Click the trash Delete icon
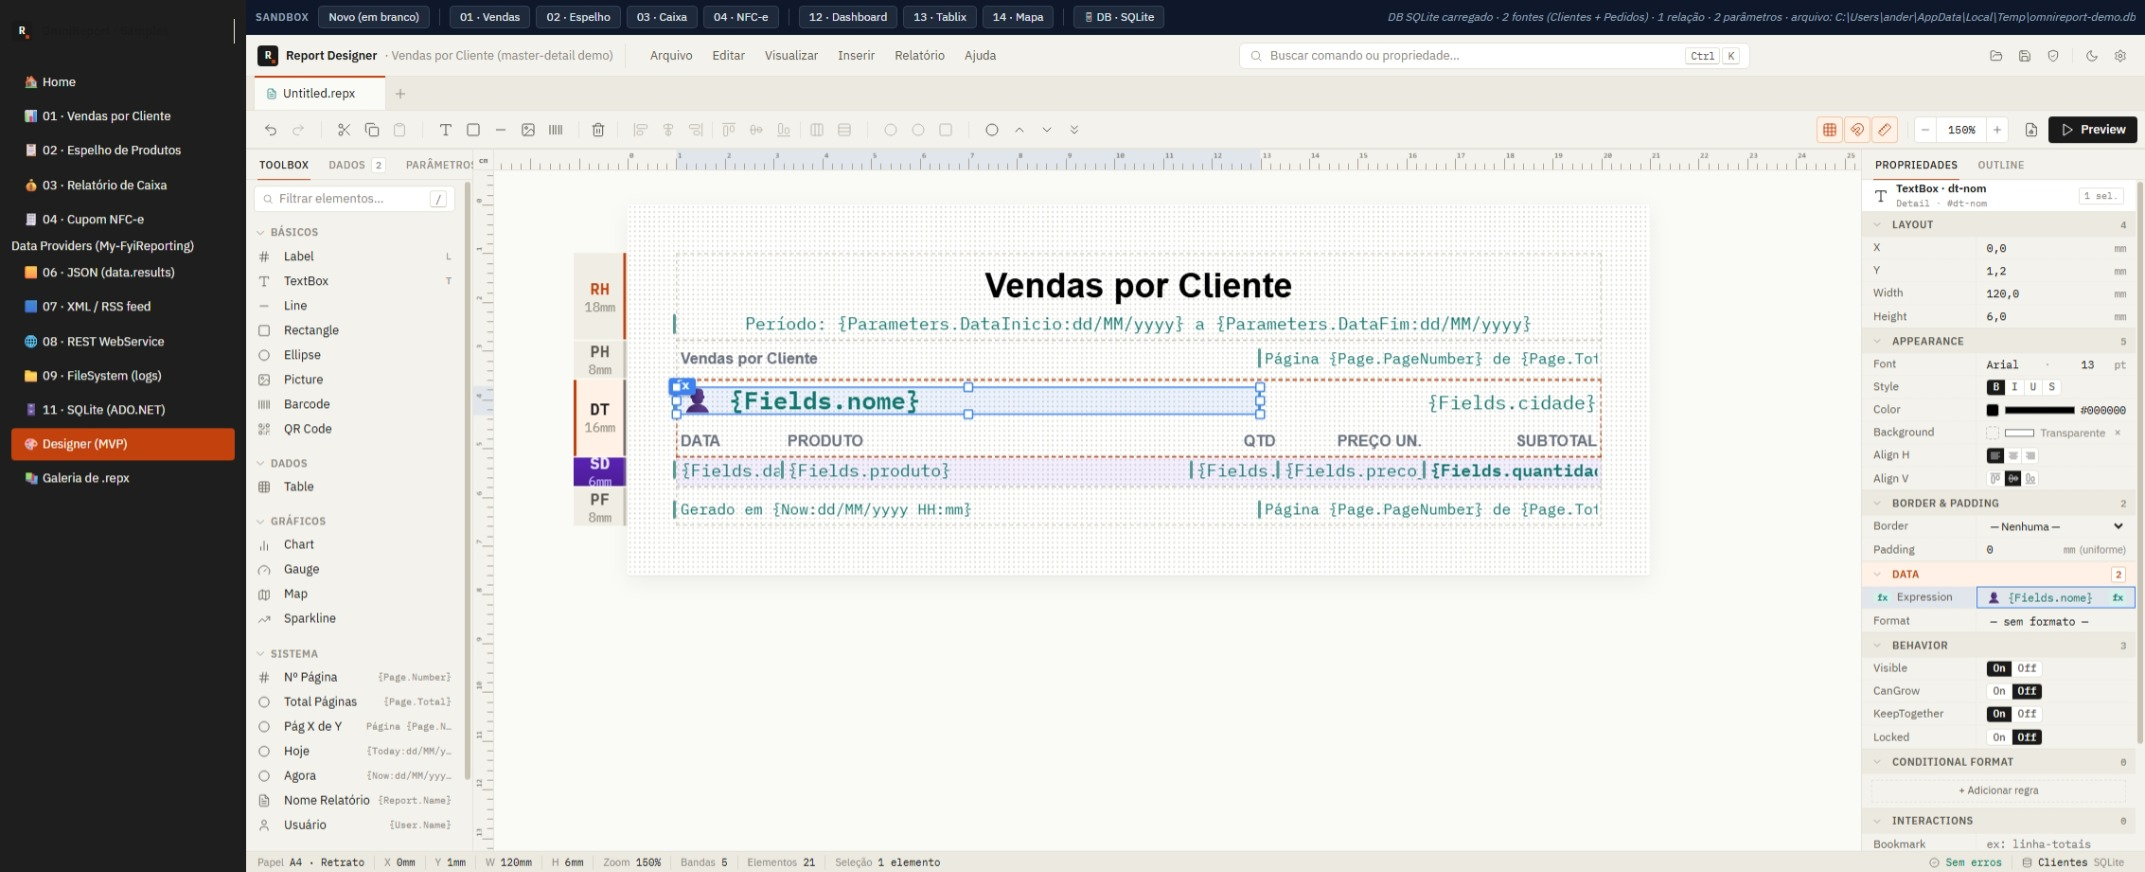2145x872 pixels. tap(598, 130)
